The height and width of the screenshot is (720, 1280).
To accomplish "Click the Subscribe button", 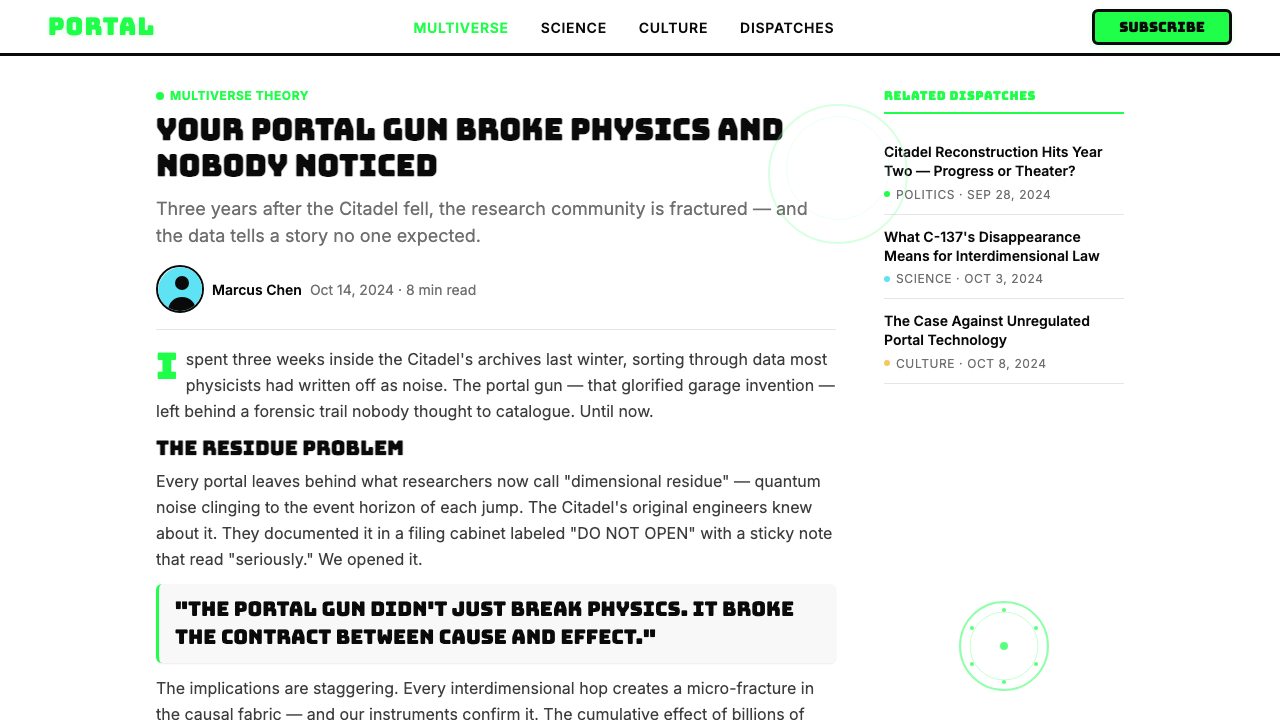I will pos(1162,27).
